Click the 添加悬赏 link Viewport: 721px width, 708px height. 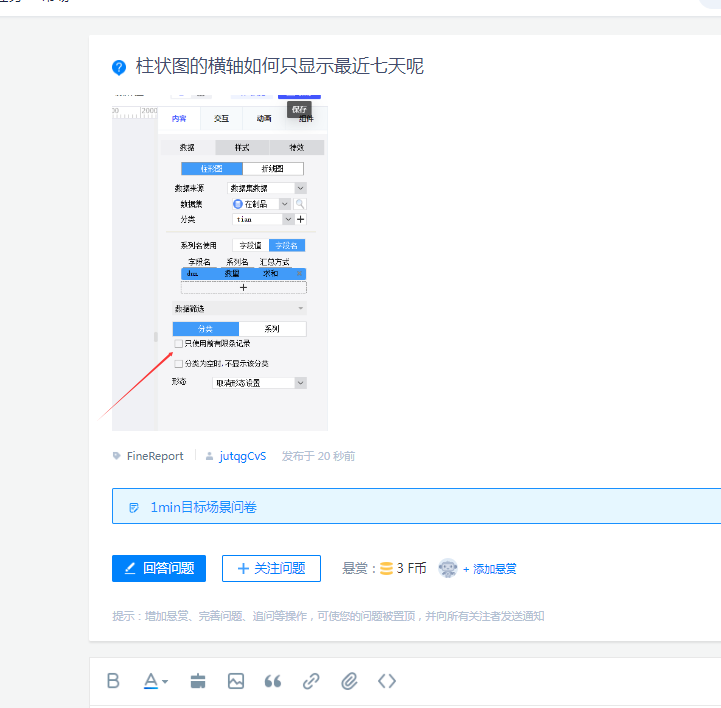490,569
